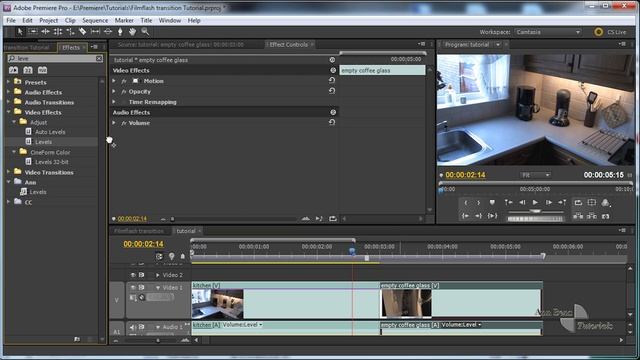The image size is (640, 360).
Task: Select the Slip tool
Action: tap(95, 32)
